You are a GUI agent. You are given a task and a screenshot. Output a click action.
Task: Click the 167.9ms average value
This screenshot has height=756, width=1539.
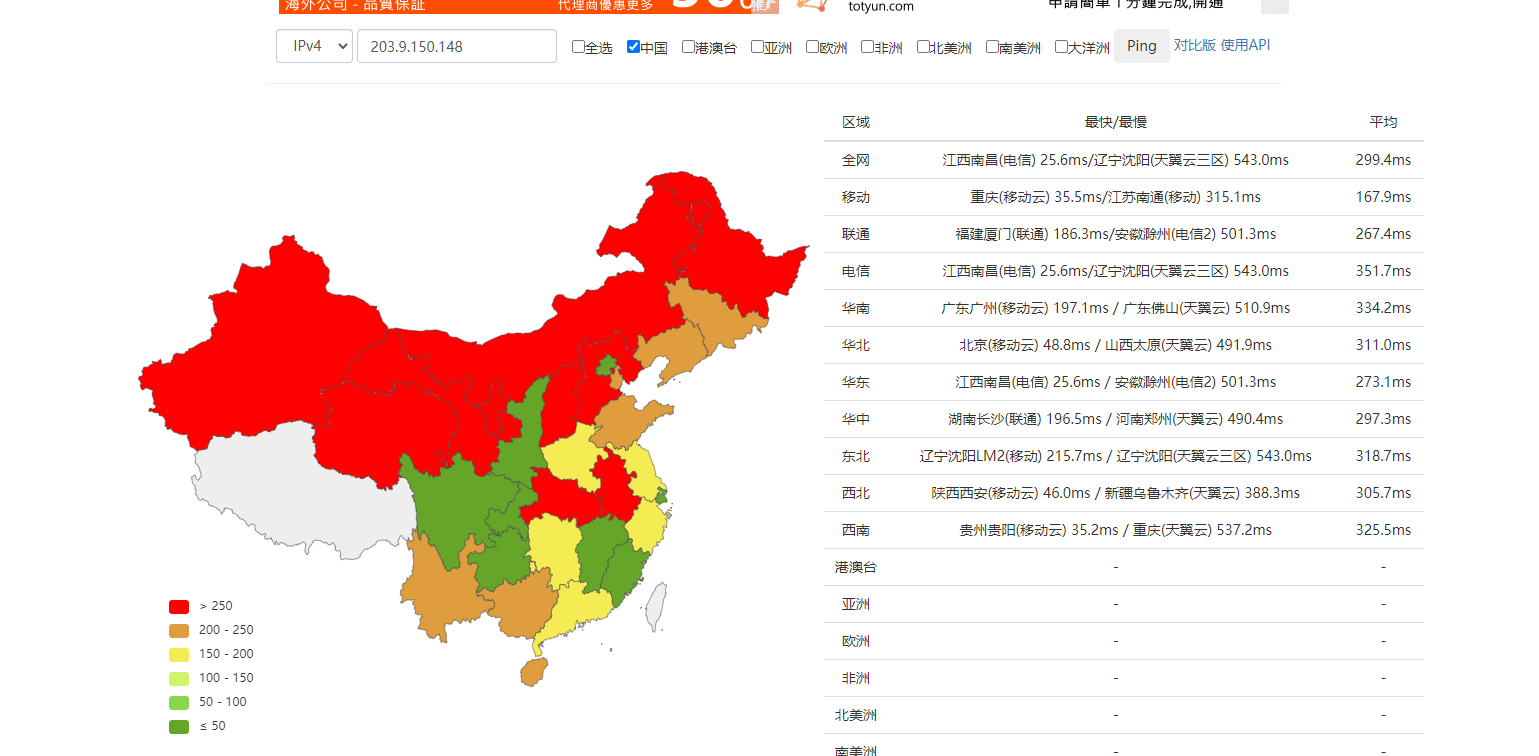pos(1384,197)
